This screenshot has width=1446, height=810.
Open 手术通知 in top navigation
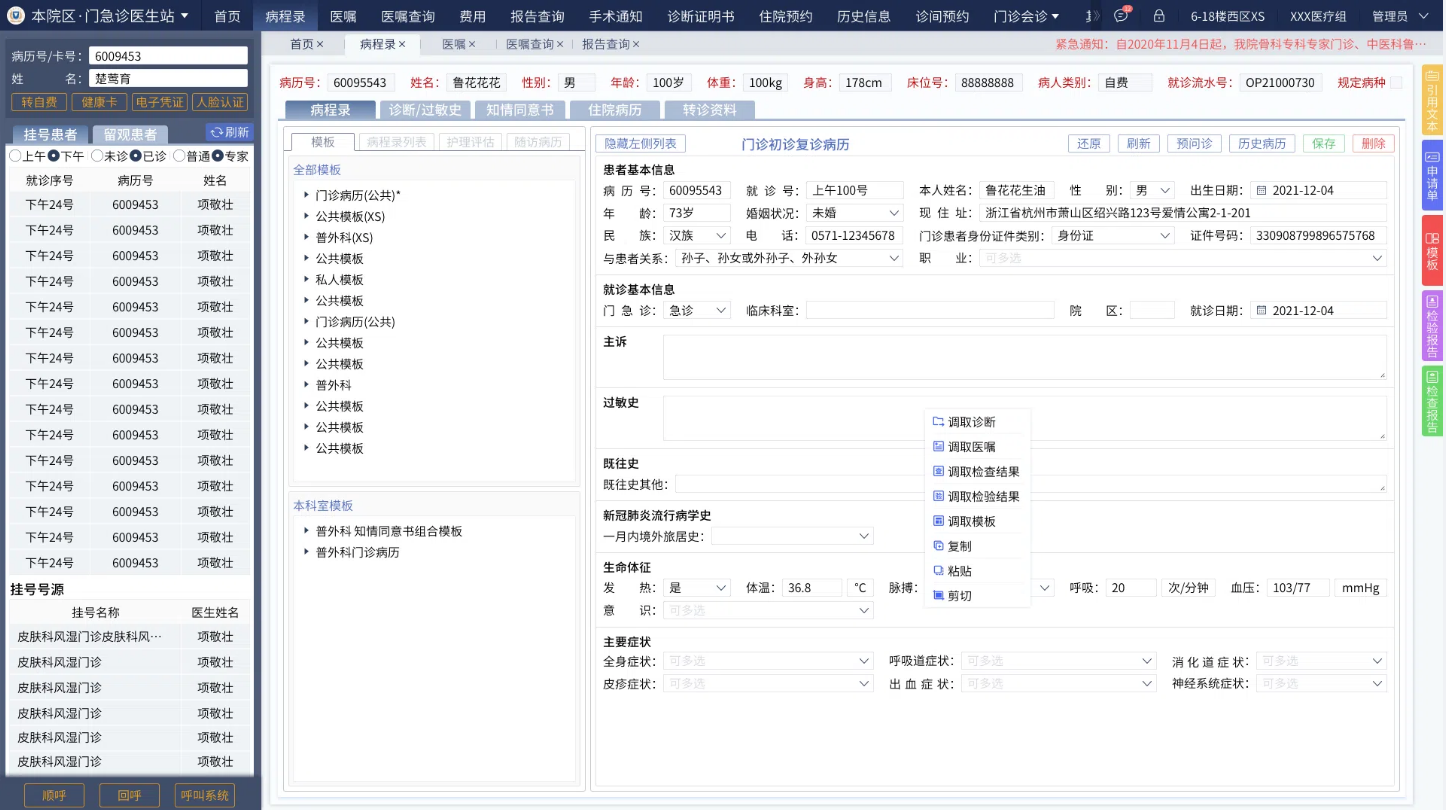pos(616,16)
